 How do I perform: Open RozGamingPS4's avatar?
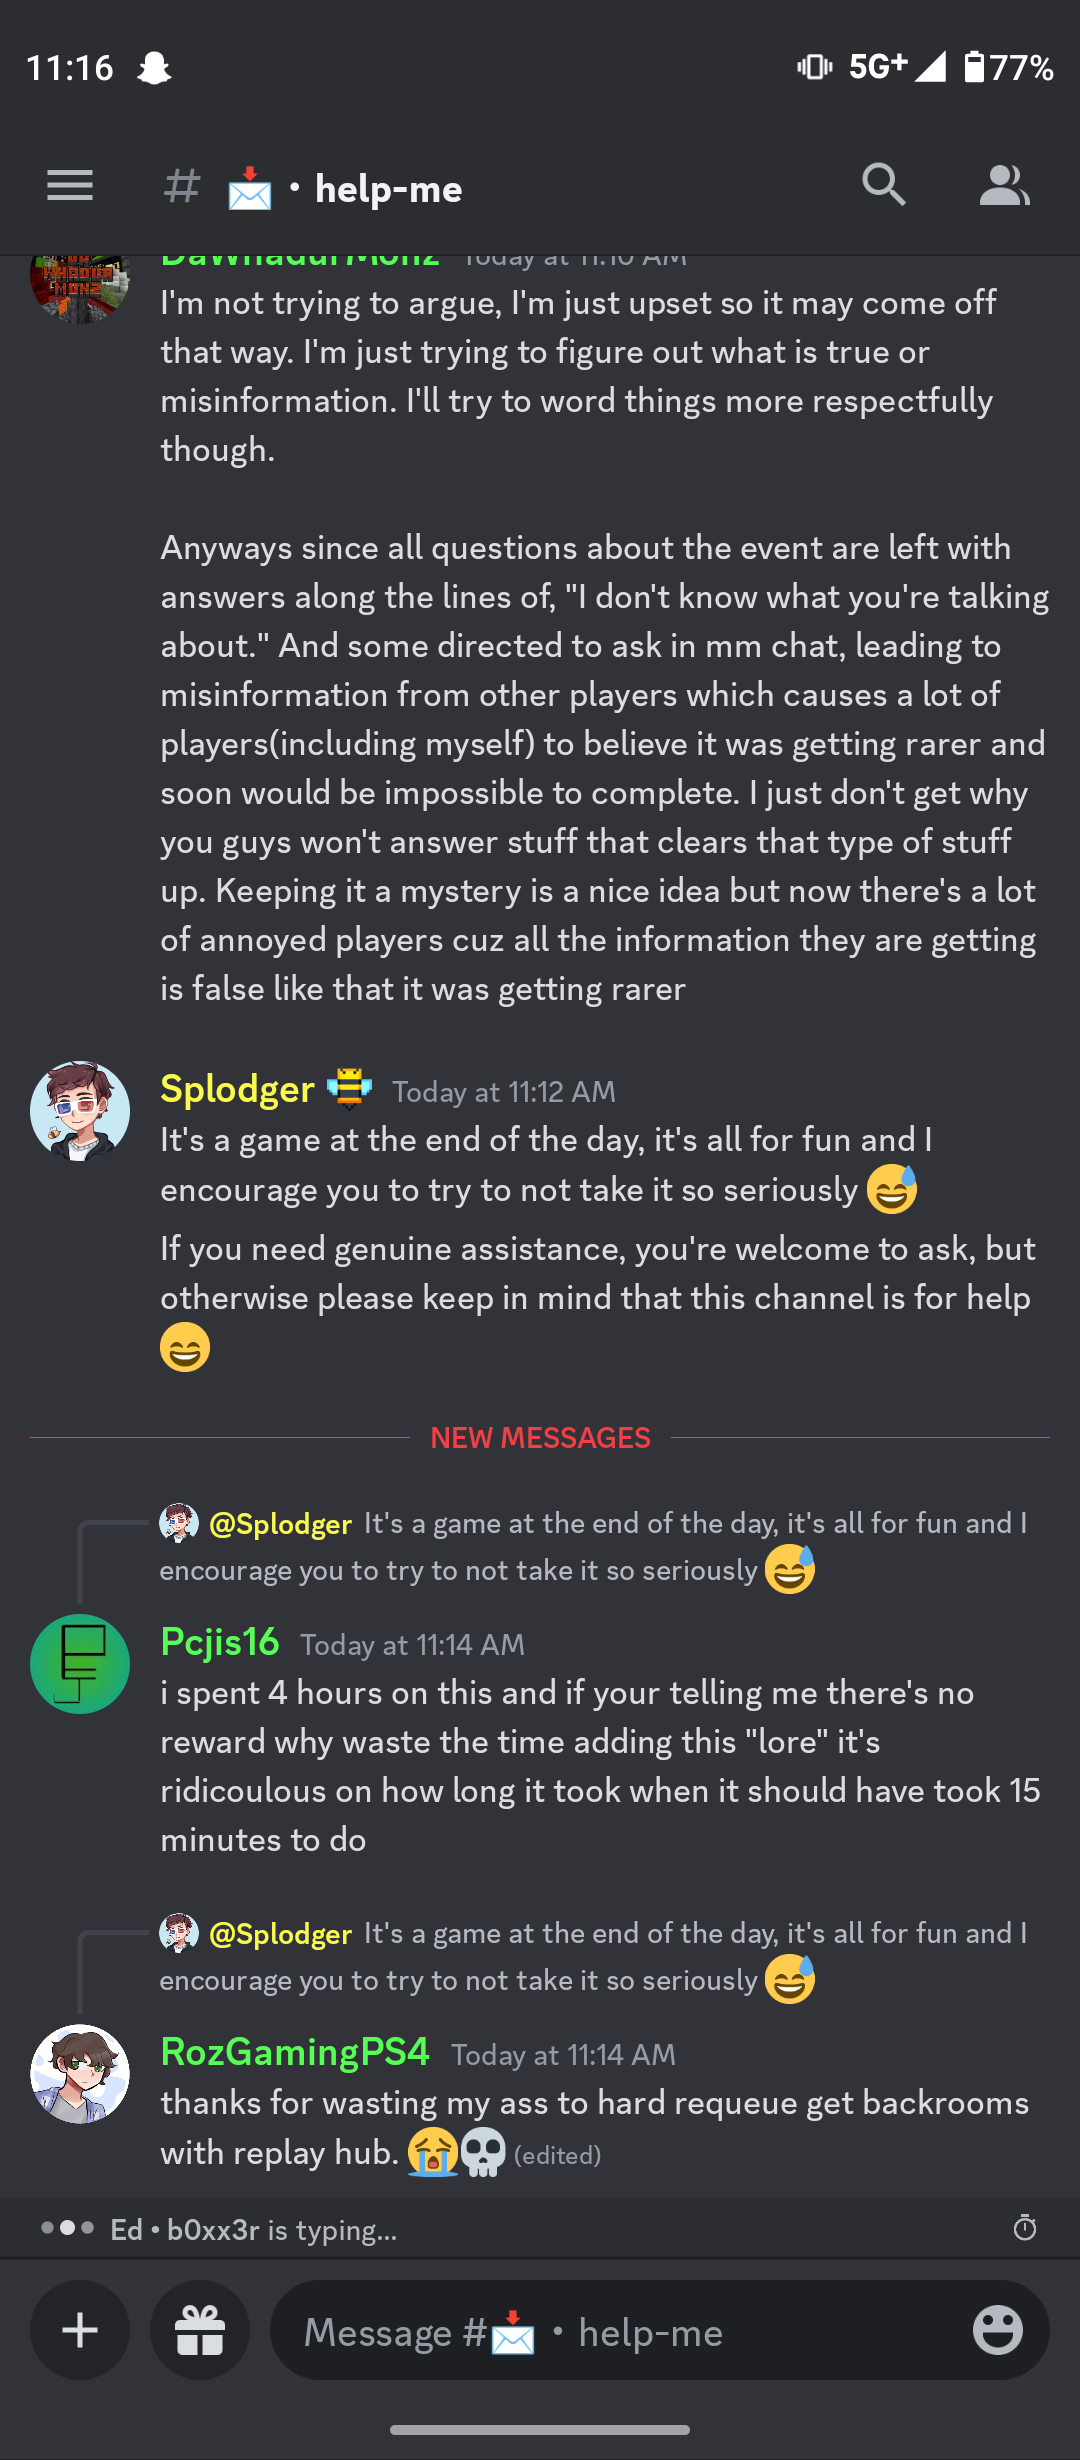pos(80,2074)
